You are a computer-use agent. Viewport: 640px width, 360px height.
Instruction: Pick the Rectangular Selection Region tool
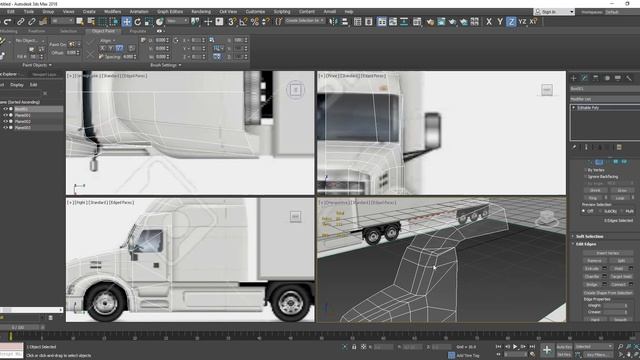click(x=102, y=22)
